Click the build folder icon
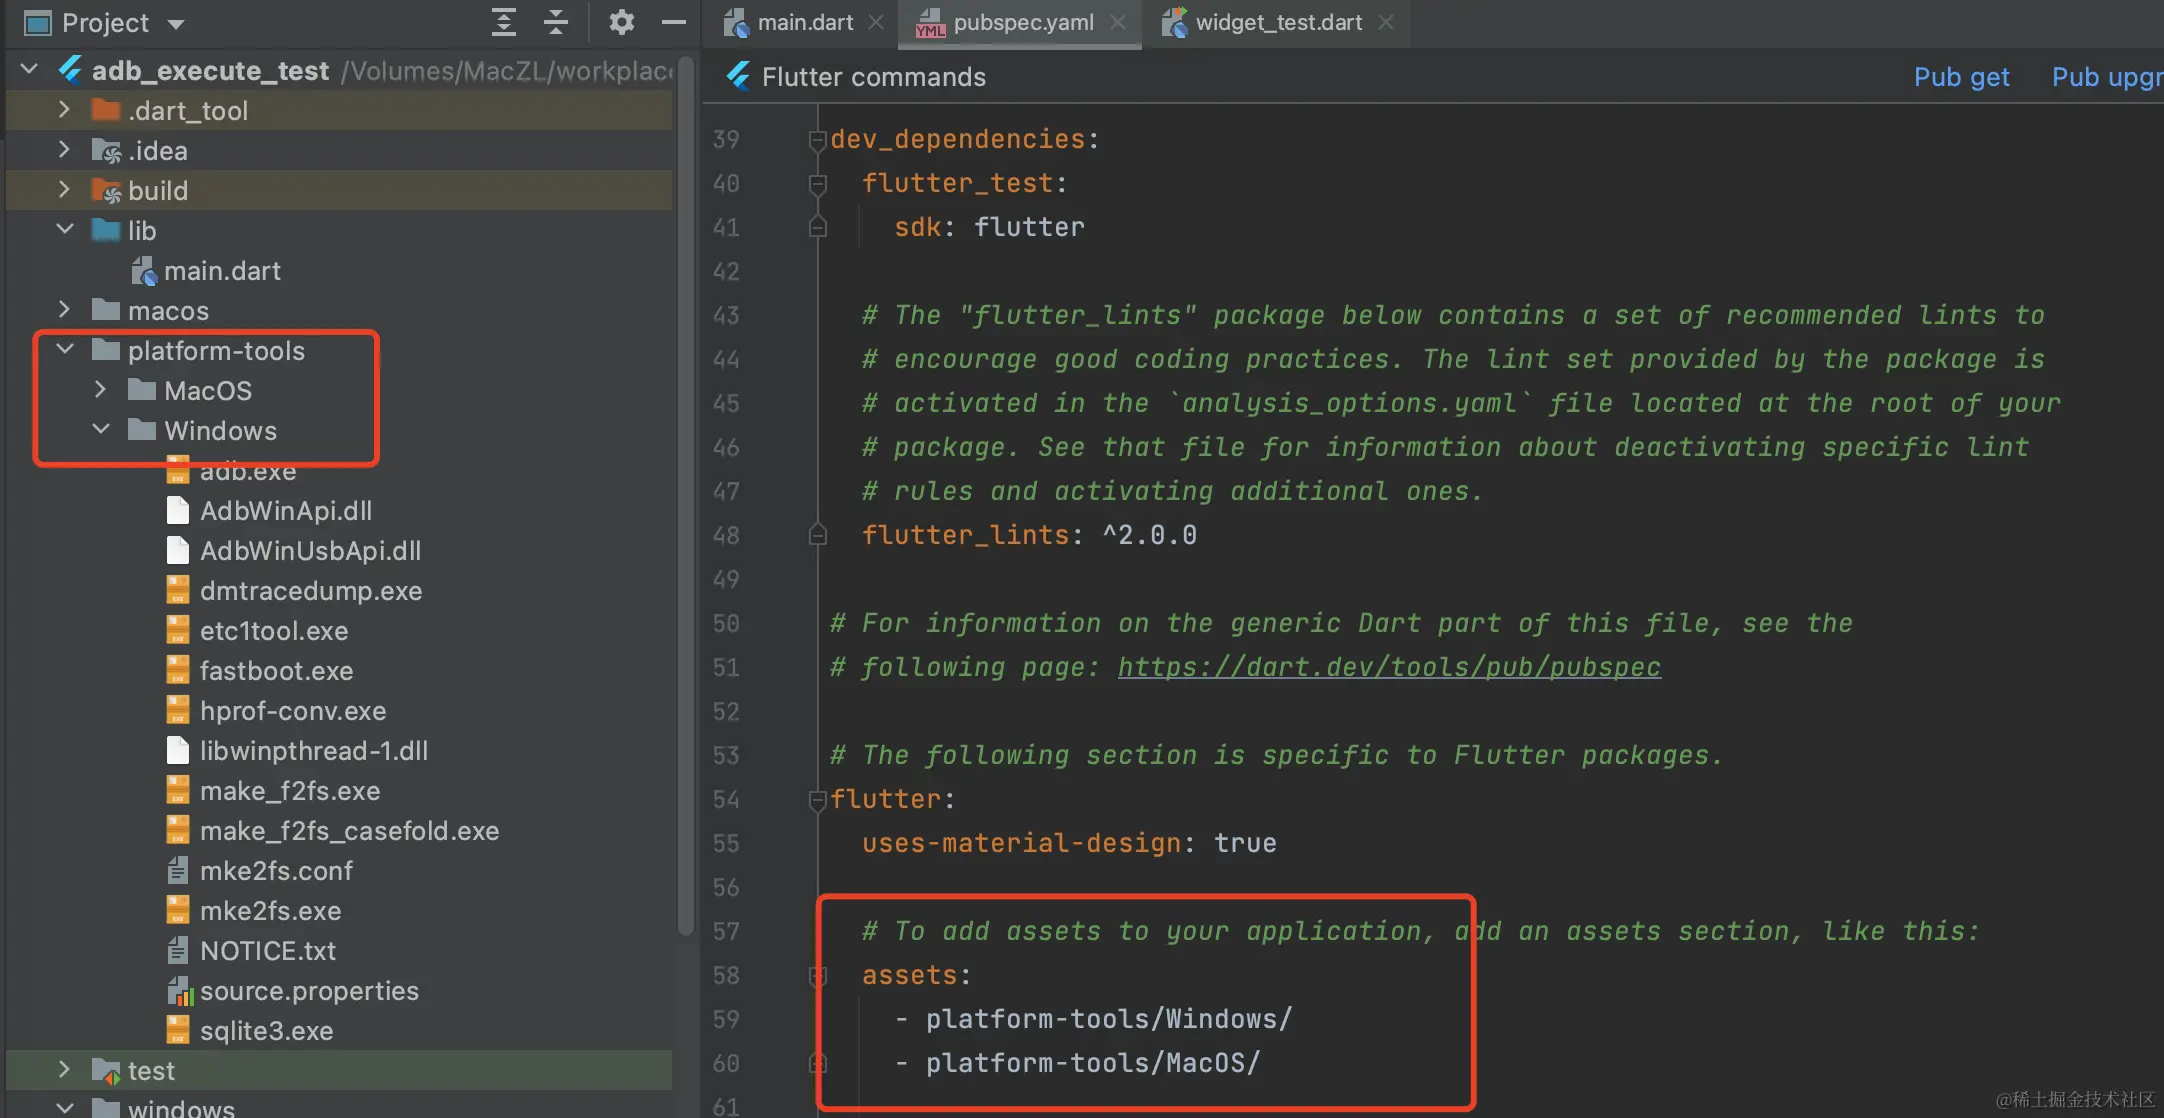This screenshot has height=1118, width=2164. pos(106,189)
